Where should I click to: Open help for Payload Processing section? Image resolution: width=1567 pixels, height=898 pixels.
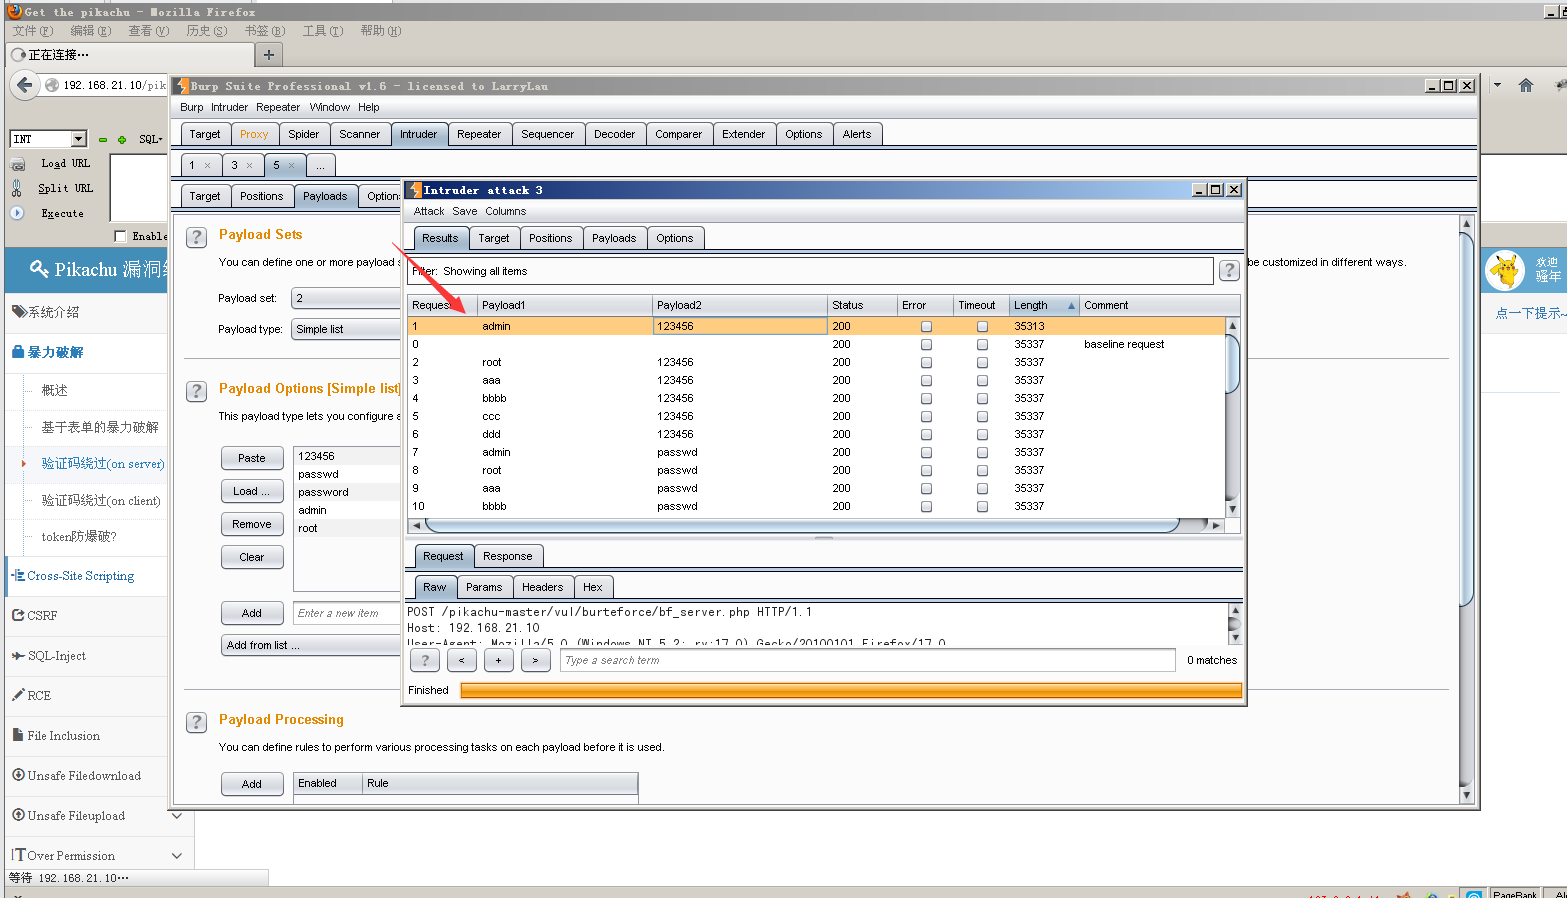tap(197, 722)
